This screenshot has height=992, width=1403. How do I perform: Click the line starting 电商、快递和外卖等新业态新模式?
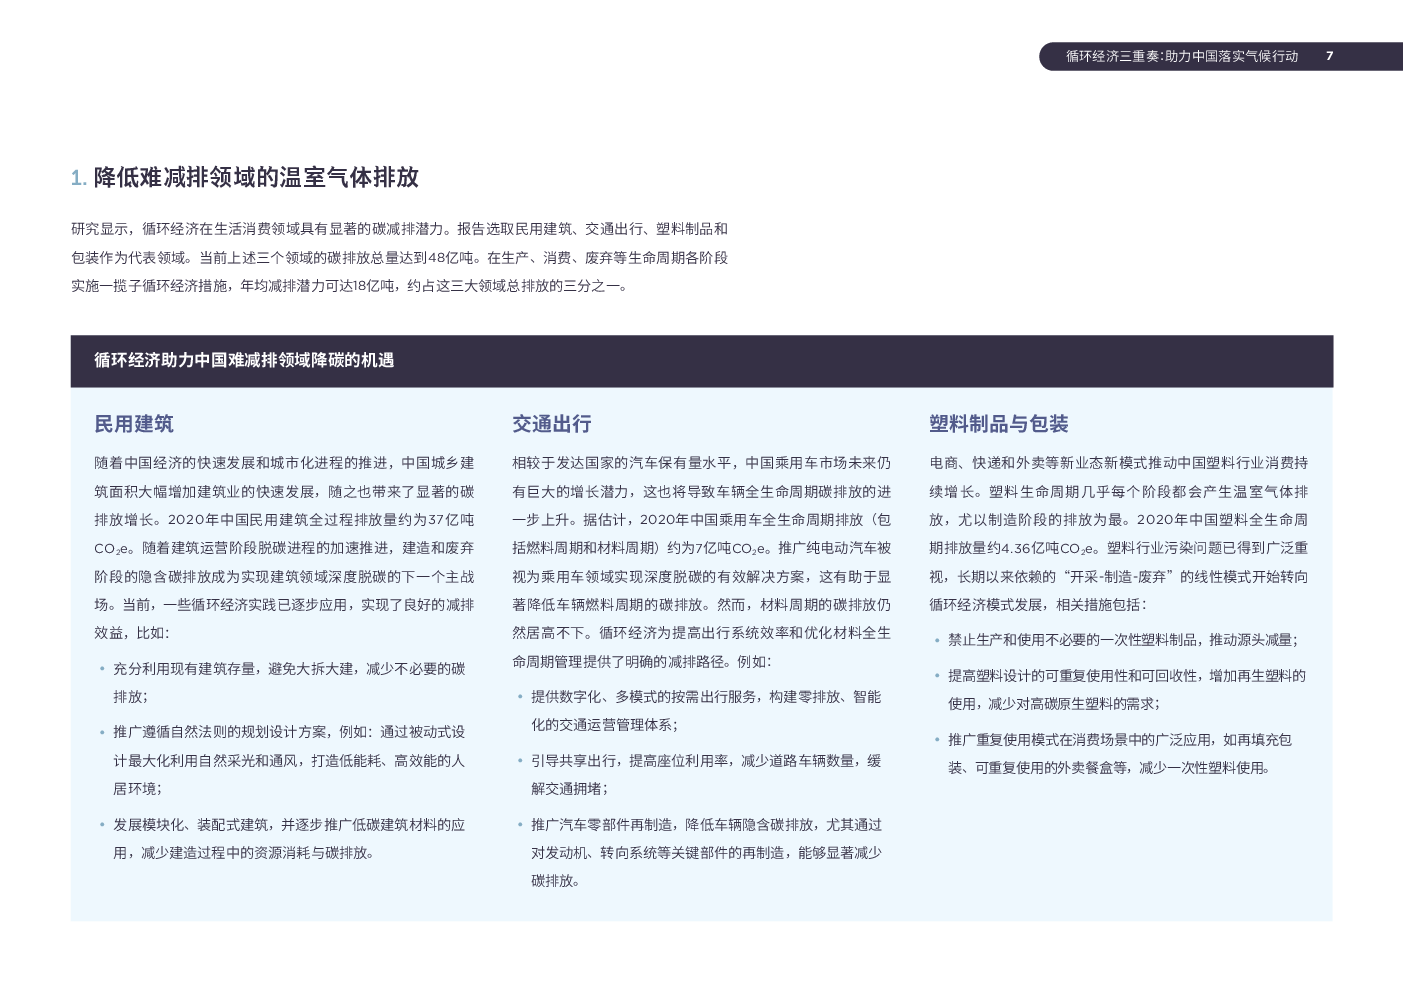[x=1118, y=463]
